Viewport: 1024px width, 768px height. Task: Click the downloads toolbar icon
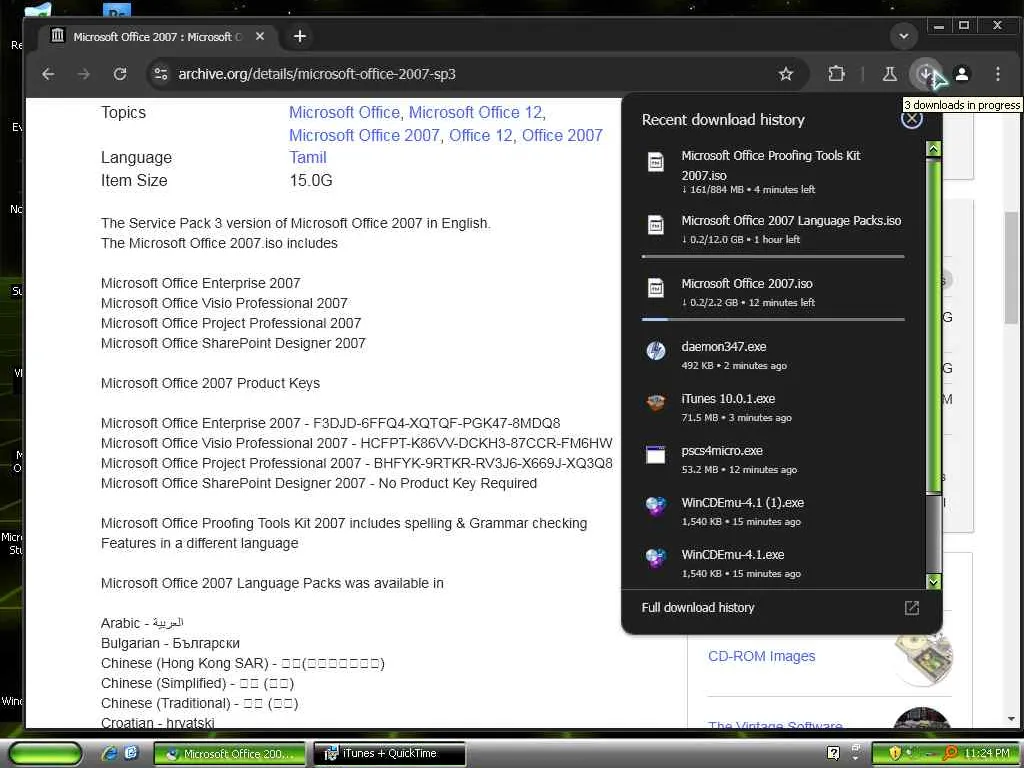[925, 74]
